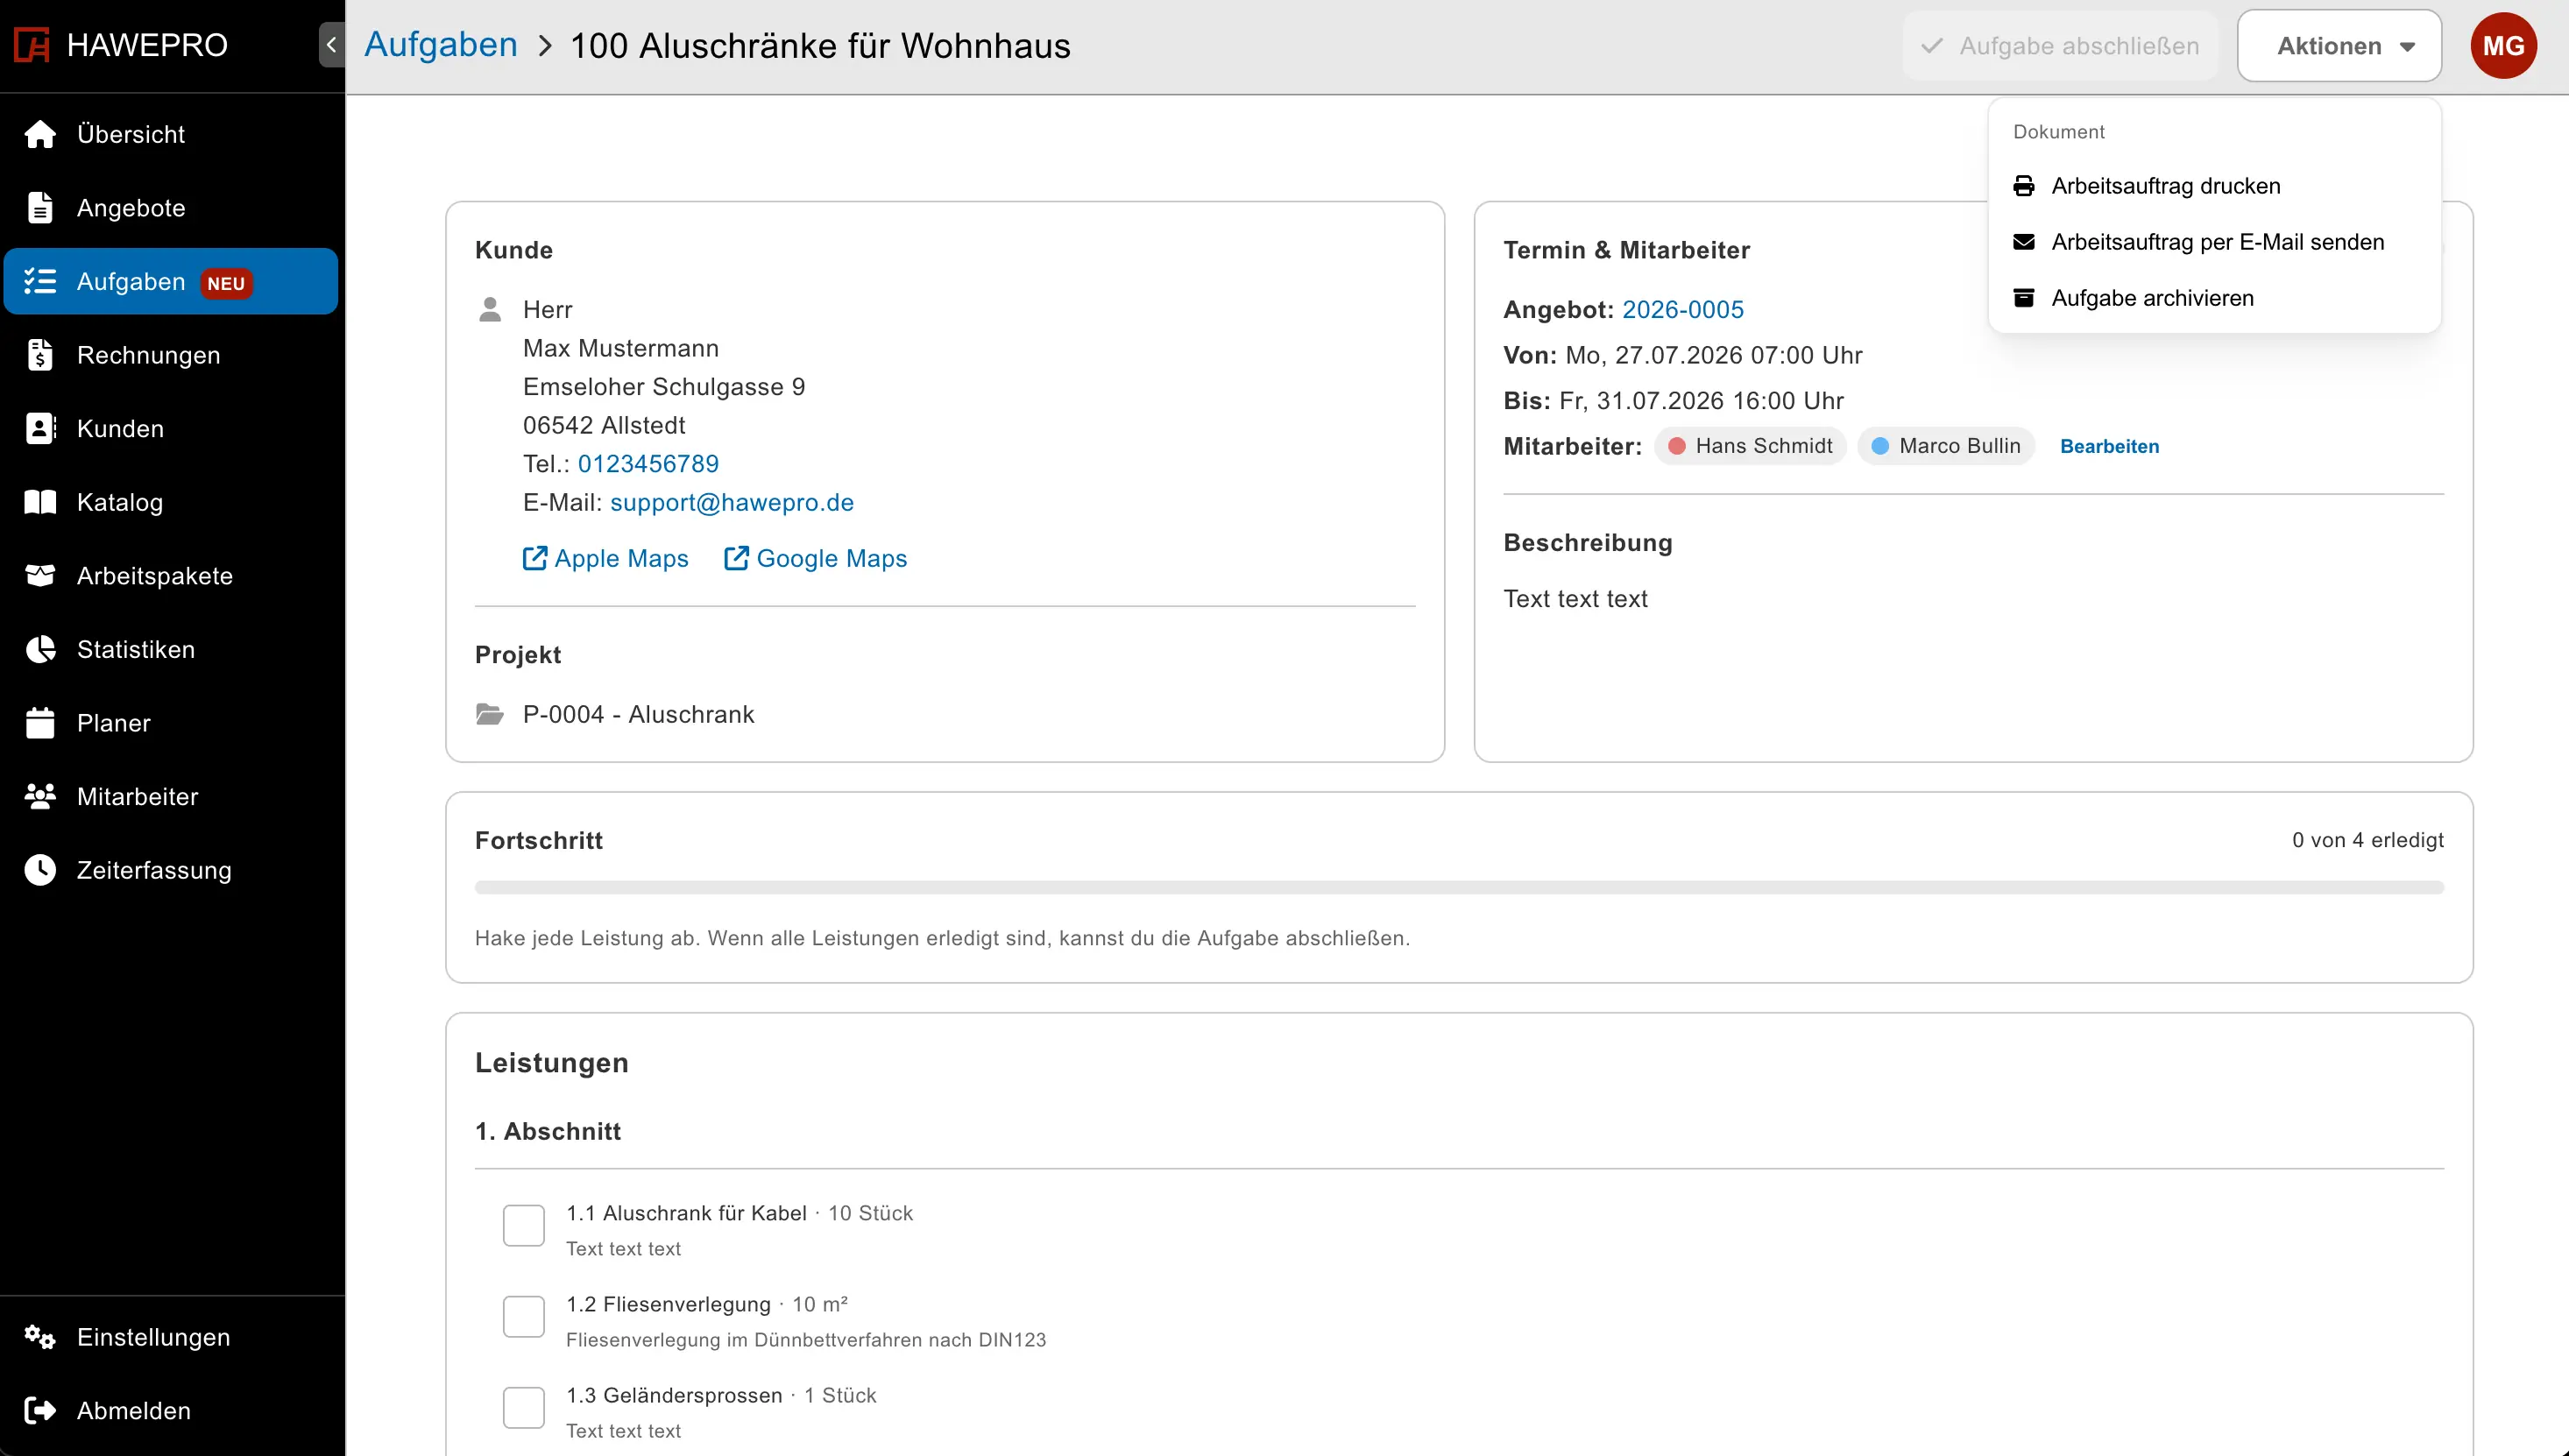Click the project folder icon next to P-0004
Viewport: 2569px width, 1456px height.
click(x=490, y=714)
